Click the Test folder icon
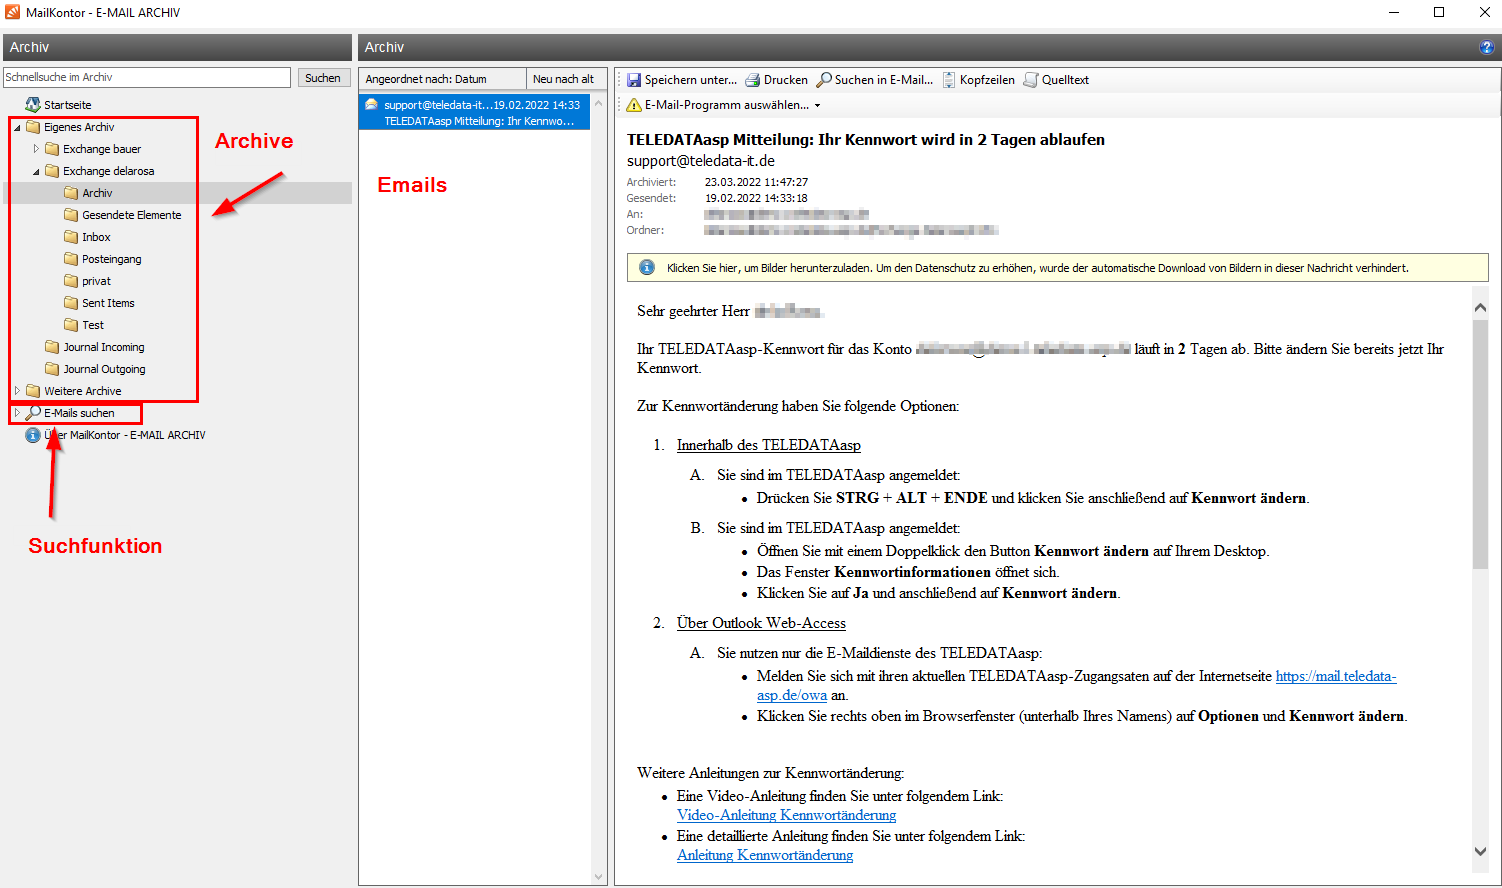 [71, 325]
